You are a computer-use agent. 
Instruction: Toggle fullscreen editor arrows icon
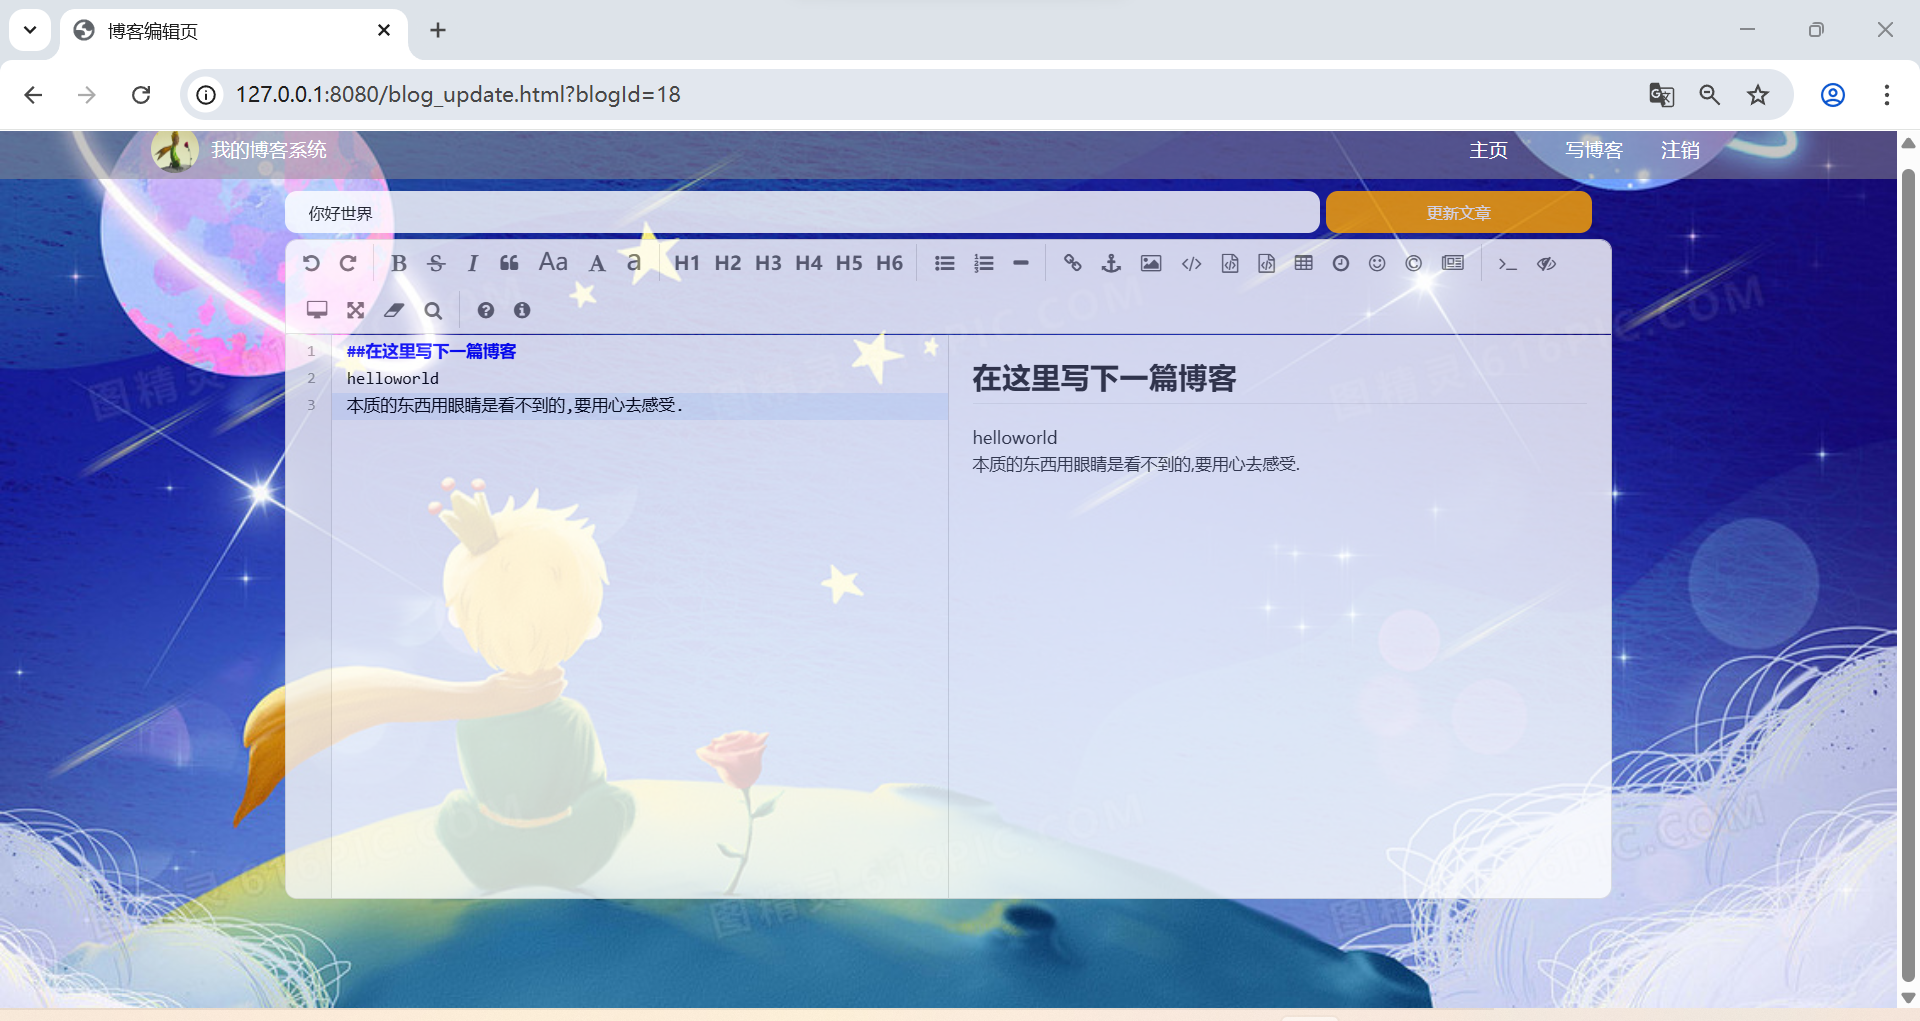[355, 310]
